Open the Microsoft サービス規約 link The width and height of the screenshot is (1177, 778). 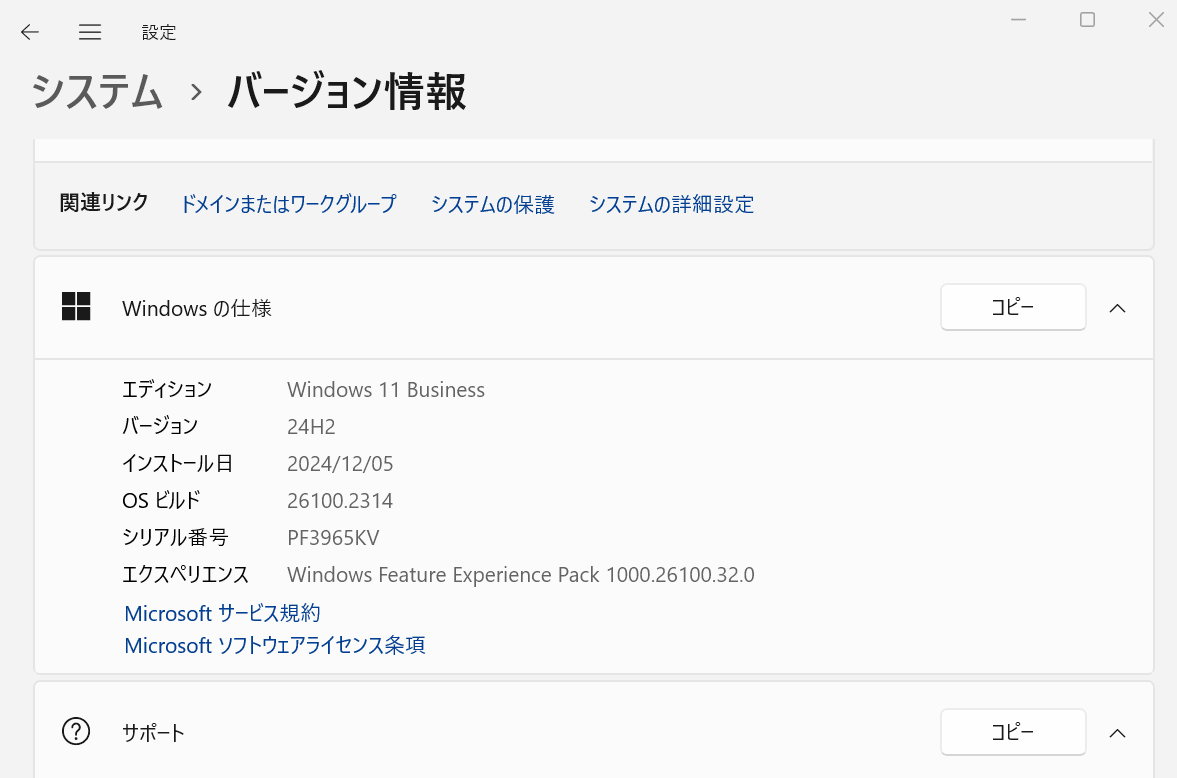[x=222, y=613]
